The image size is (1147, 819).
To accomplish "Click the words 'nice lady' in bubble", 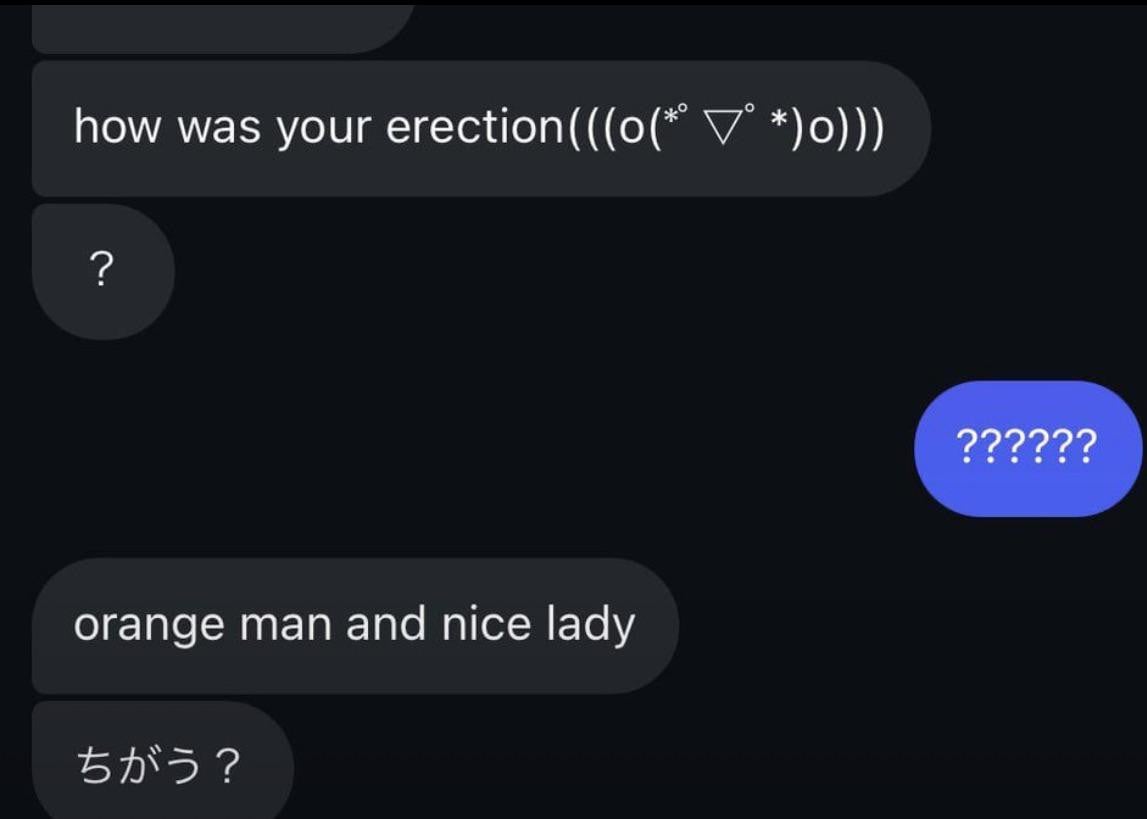I will [538, 626].
